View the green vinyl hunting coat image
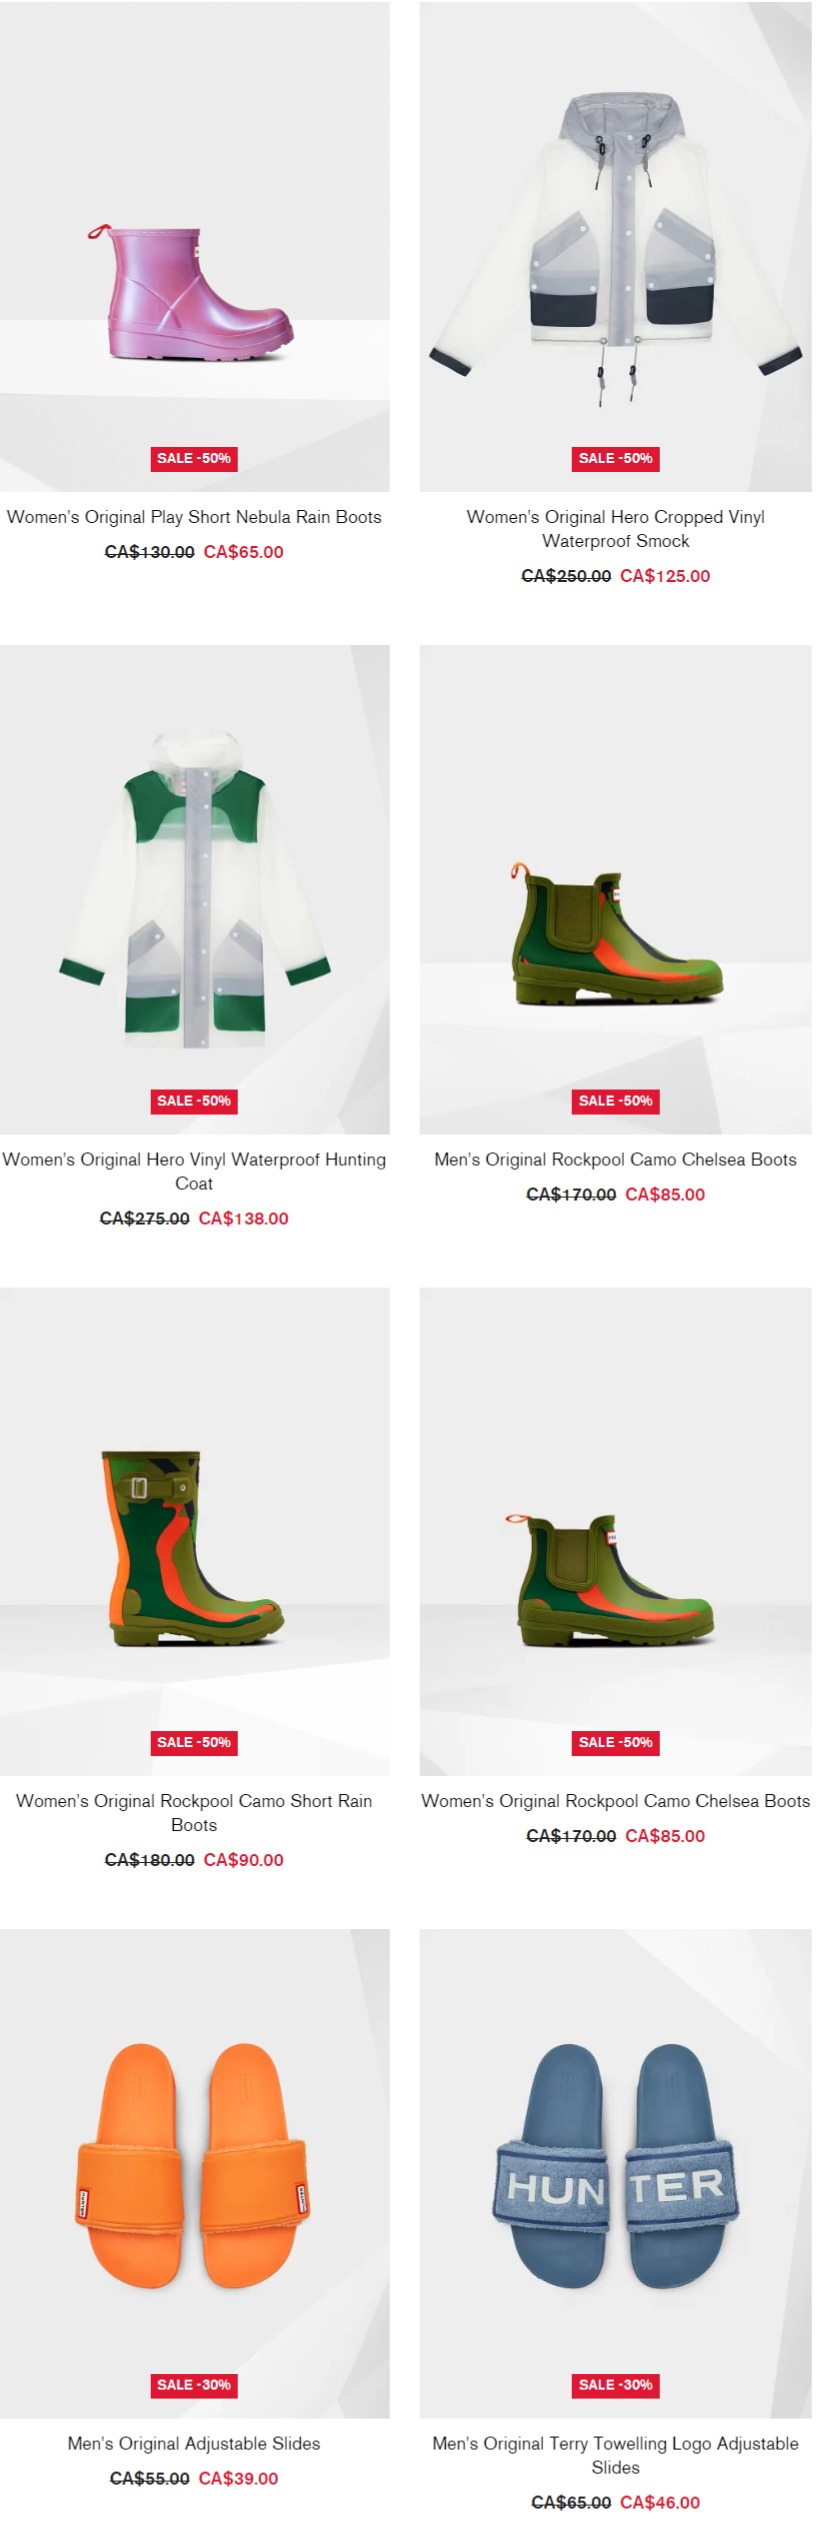The width and height of the screenshot is (821, 2538). point(194,889)
